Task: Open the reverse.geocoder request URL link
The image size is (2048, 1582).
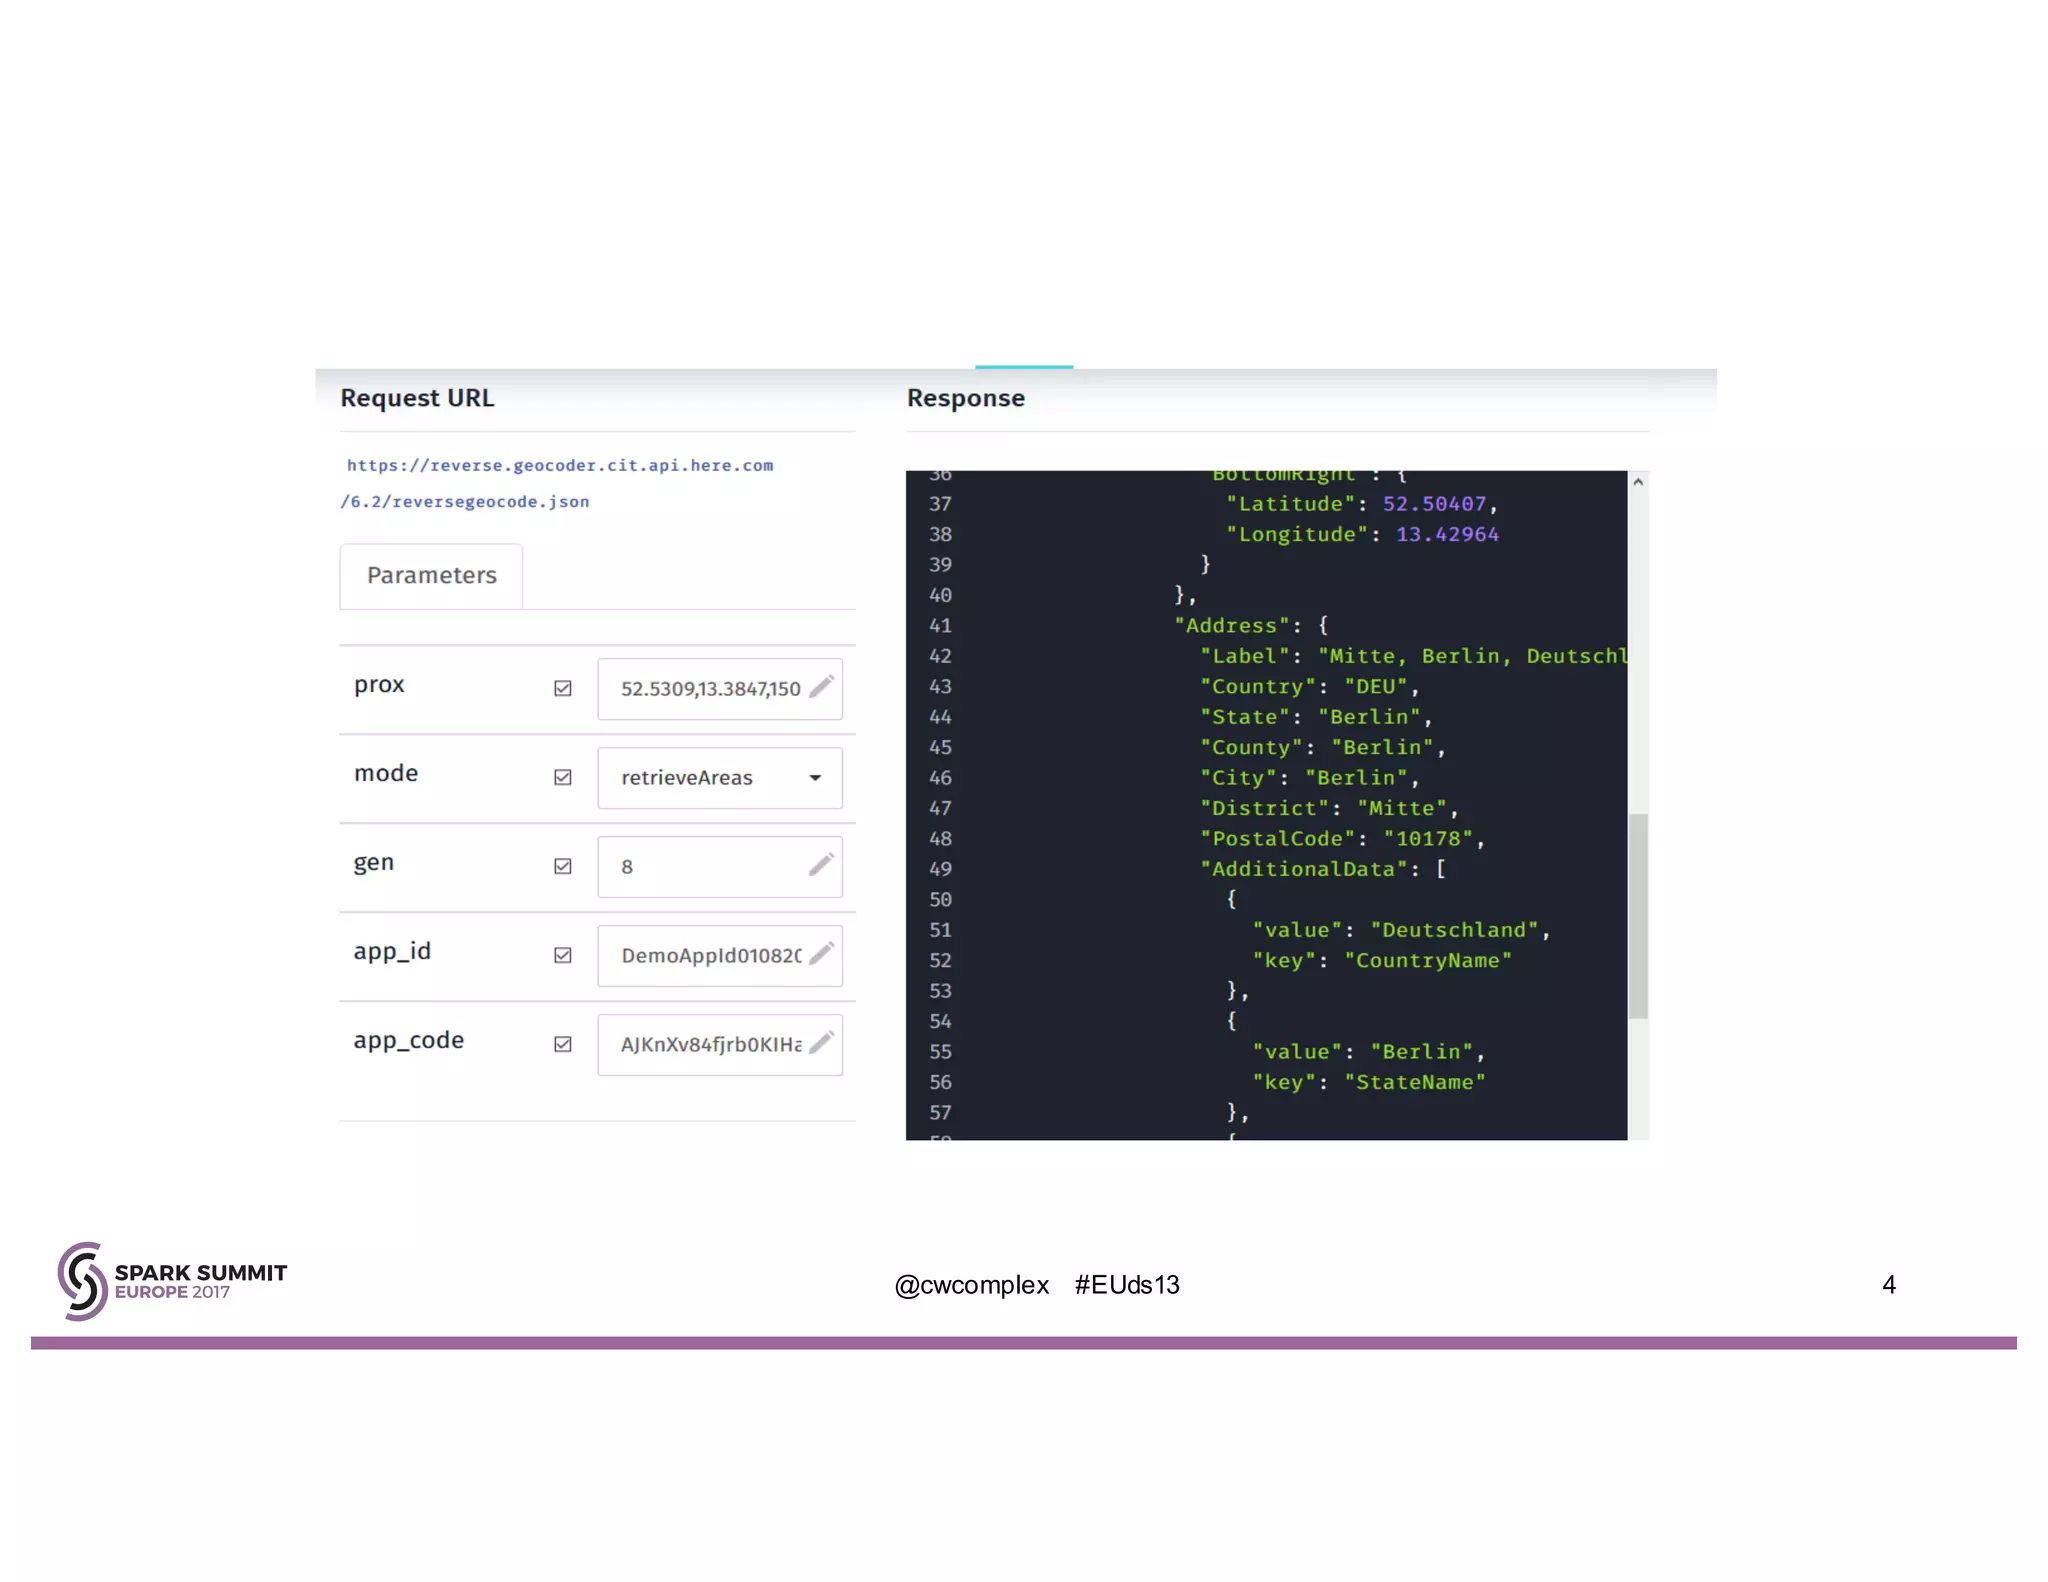Action: pos(559,466)
